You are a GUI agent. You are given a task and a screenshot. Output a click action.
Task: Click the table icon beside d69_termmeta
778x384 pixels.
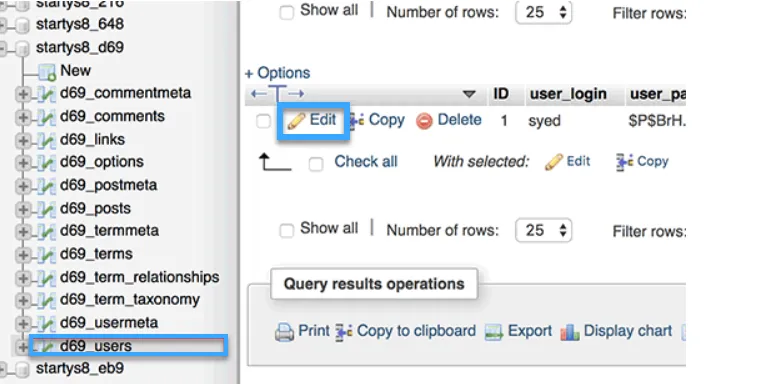click(x=46, y=232)
